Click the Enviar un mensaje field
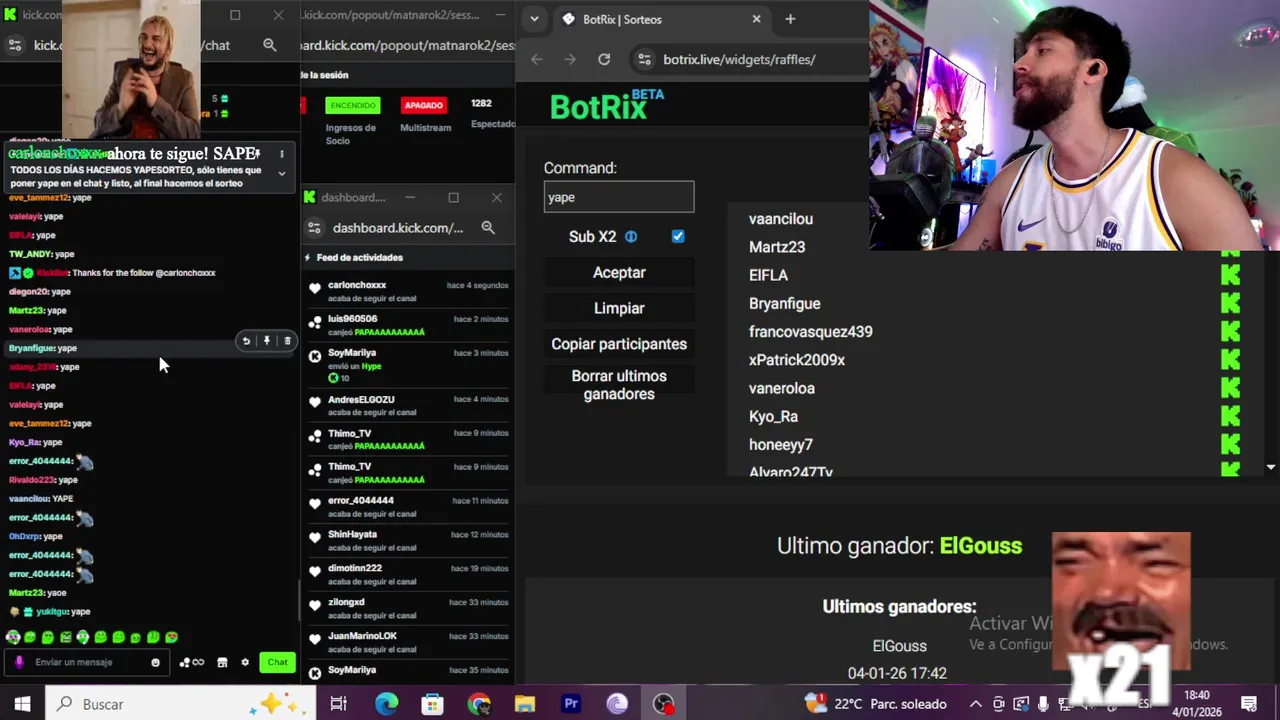The height and width of the screenshot is (720, 1280). pos(88,662)
